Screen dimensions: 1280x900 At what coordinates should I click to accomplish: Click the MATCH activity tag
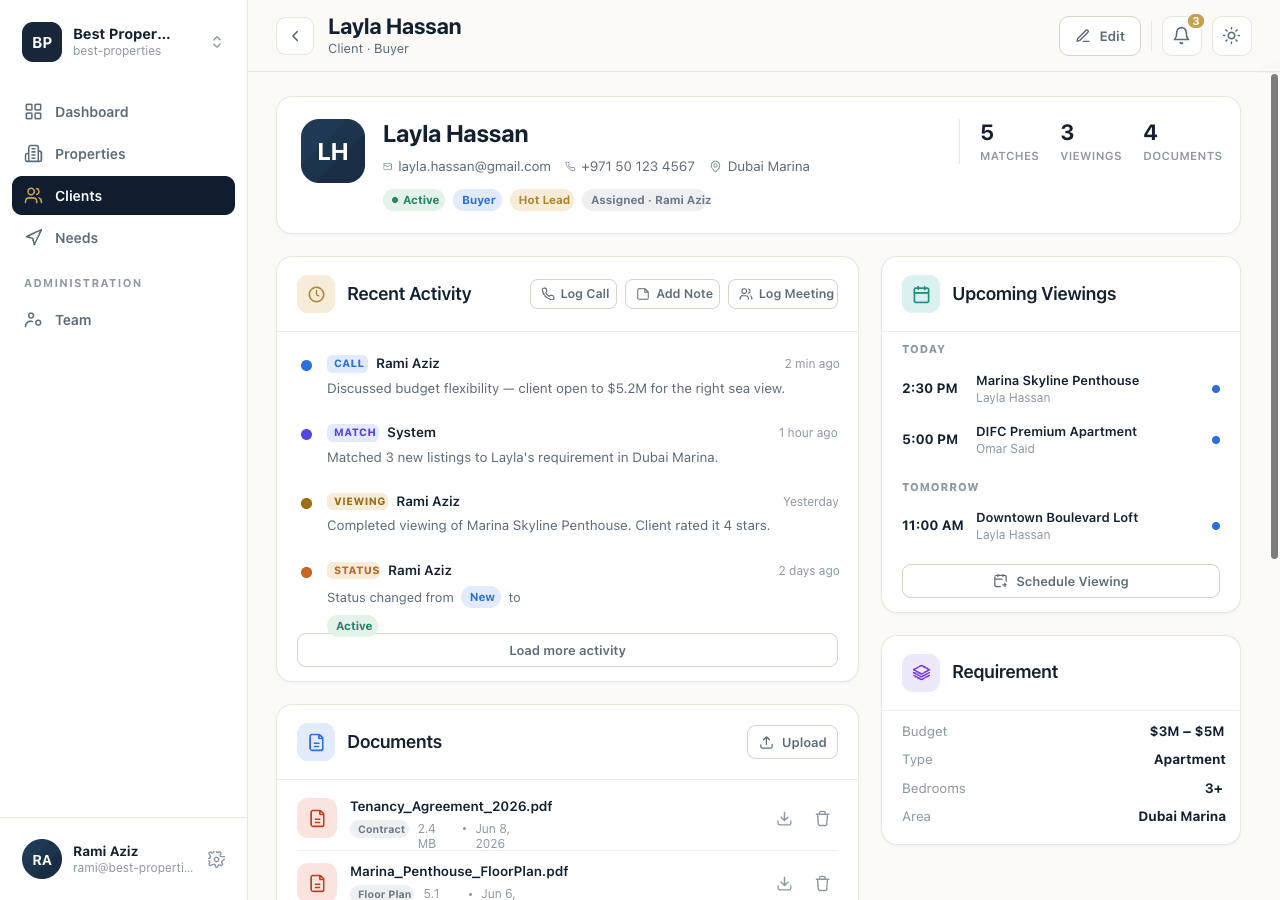coord(354,433)
